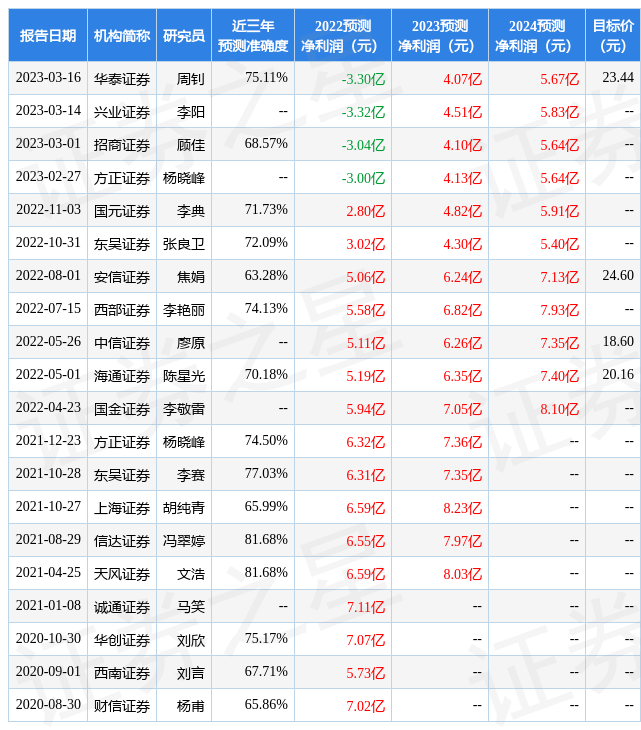Sort by 近三年预测准确度 header
Viewport: 641px width, 730px height.
tap(253, 36)
